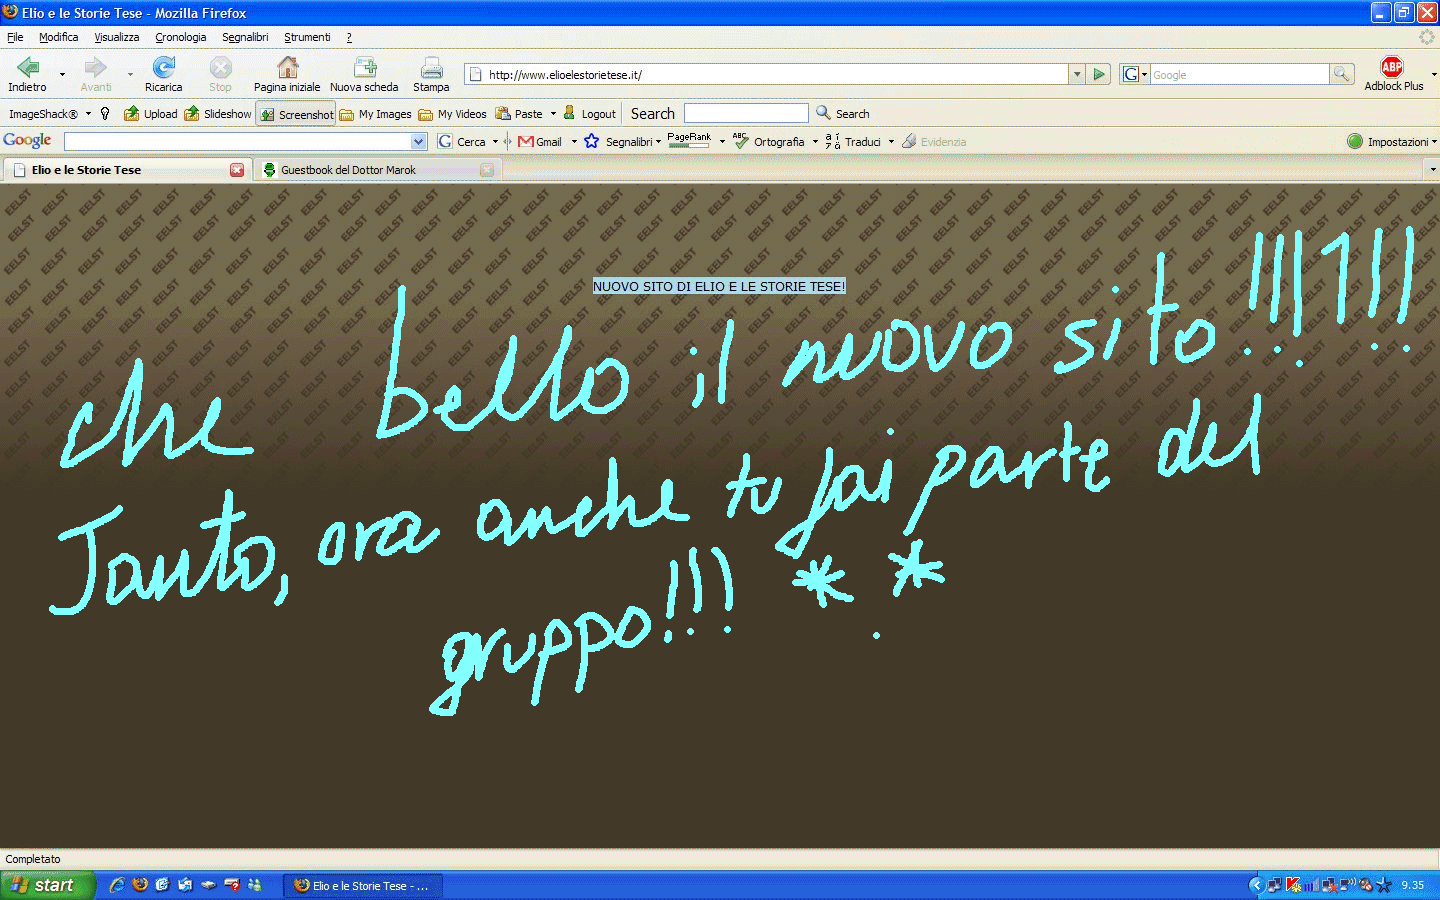Click ImageShack toolbar Search magnifier button
The width and height of the screenshot is (1440, 900).
tap(842, 114)
